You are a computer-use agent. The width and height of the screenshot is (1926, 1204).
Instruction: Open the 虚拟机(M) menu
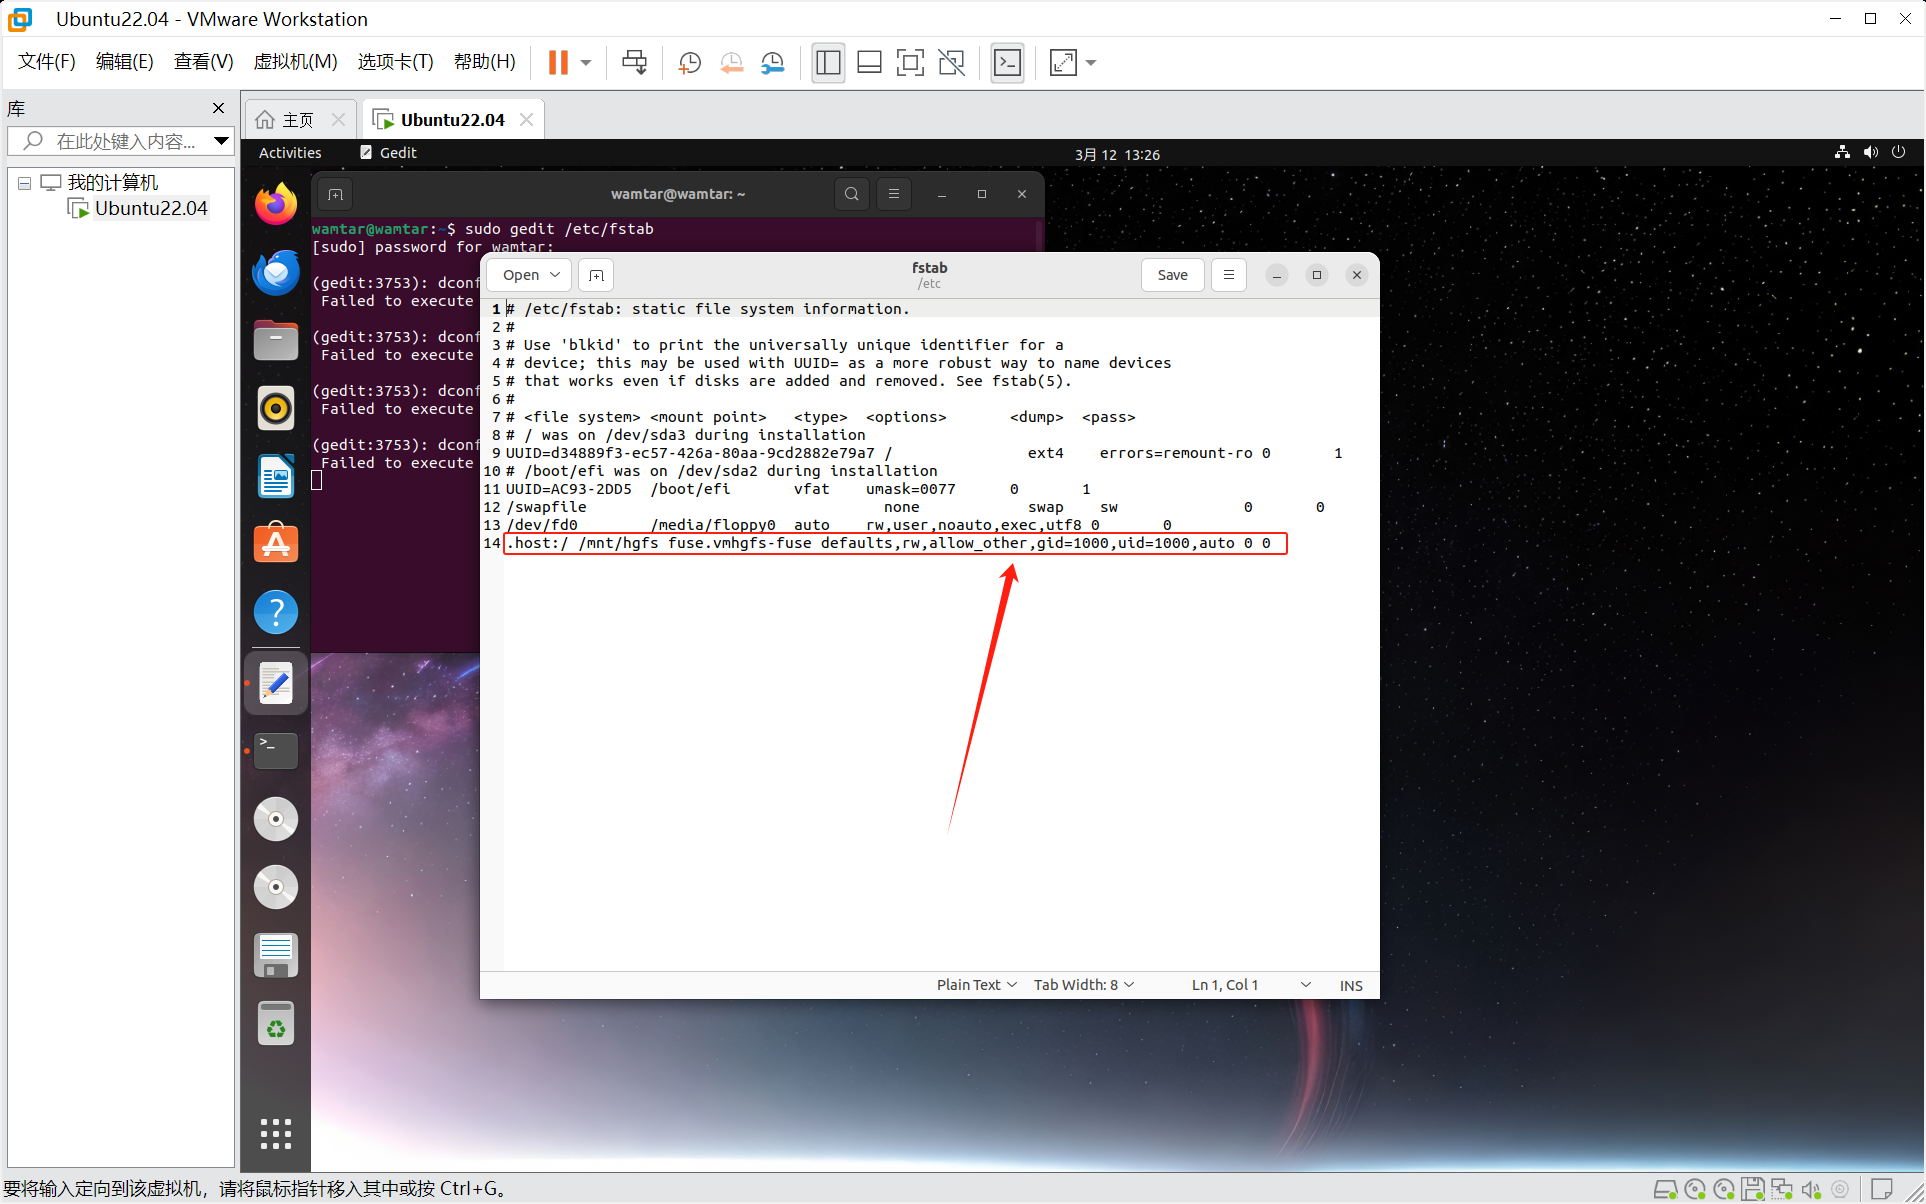295,62
